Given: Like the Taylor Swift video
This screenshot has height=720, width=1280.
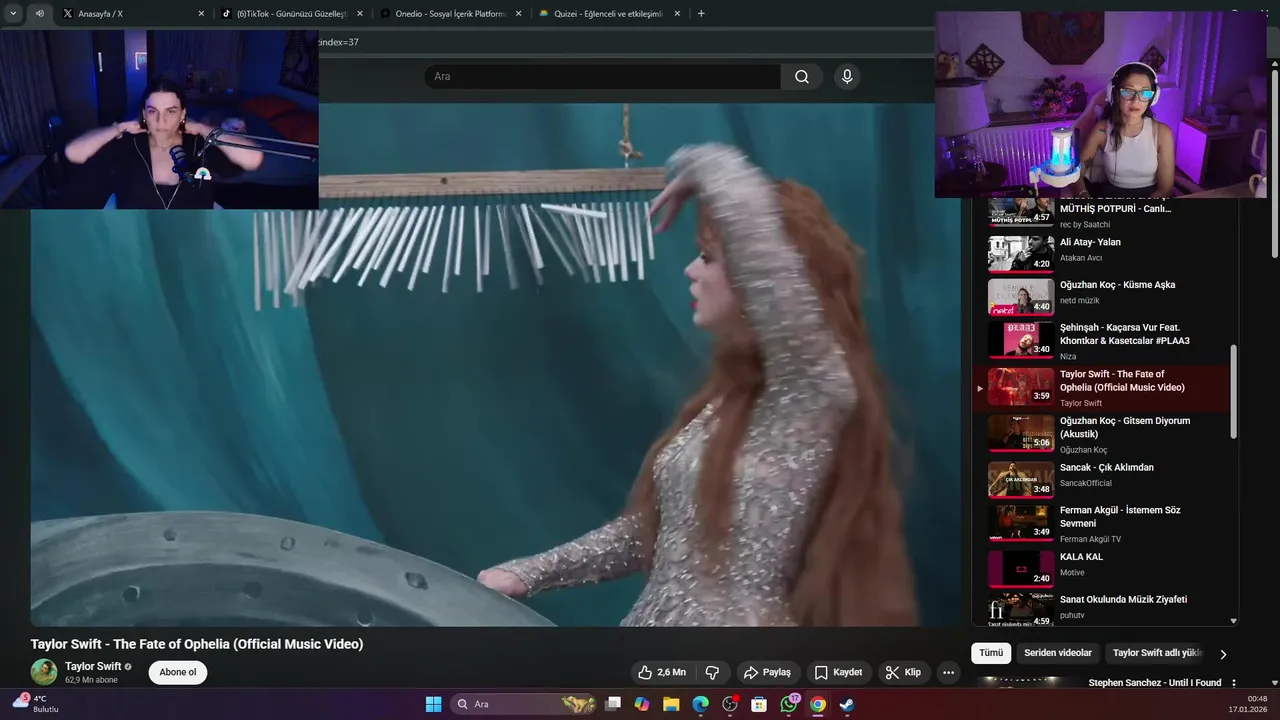Looking at the screenshot, I should [662, 672].
